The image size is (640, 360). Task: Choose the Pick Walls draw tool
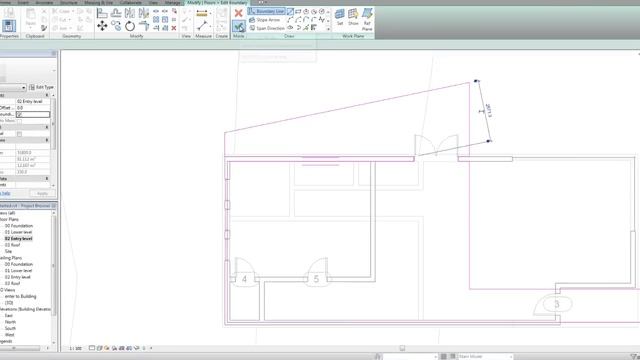tap(313, 28)
